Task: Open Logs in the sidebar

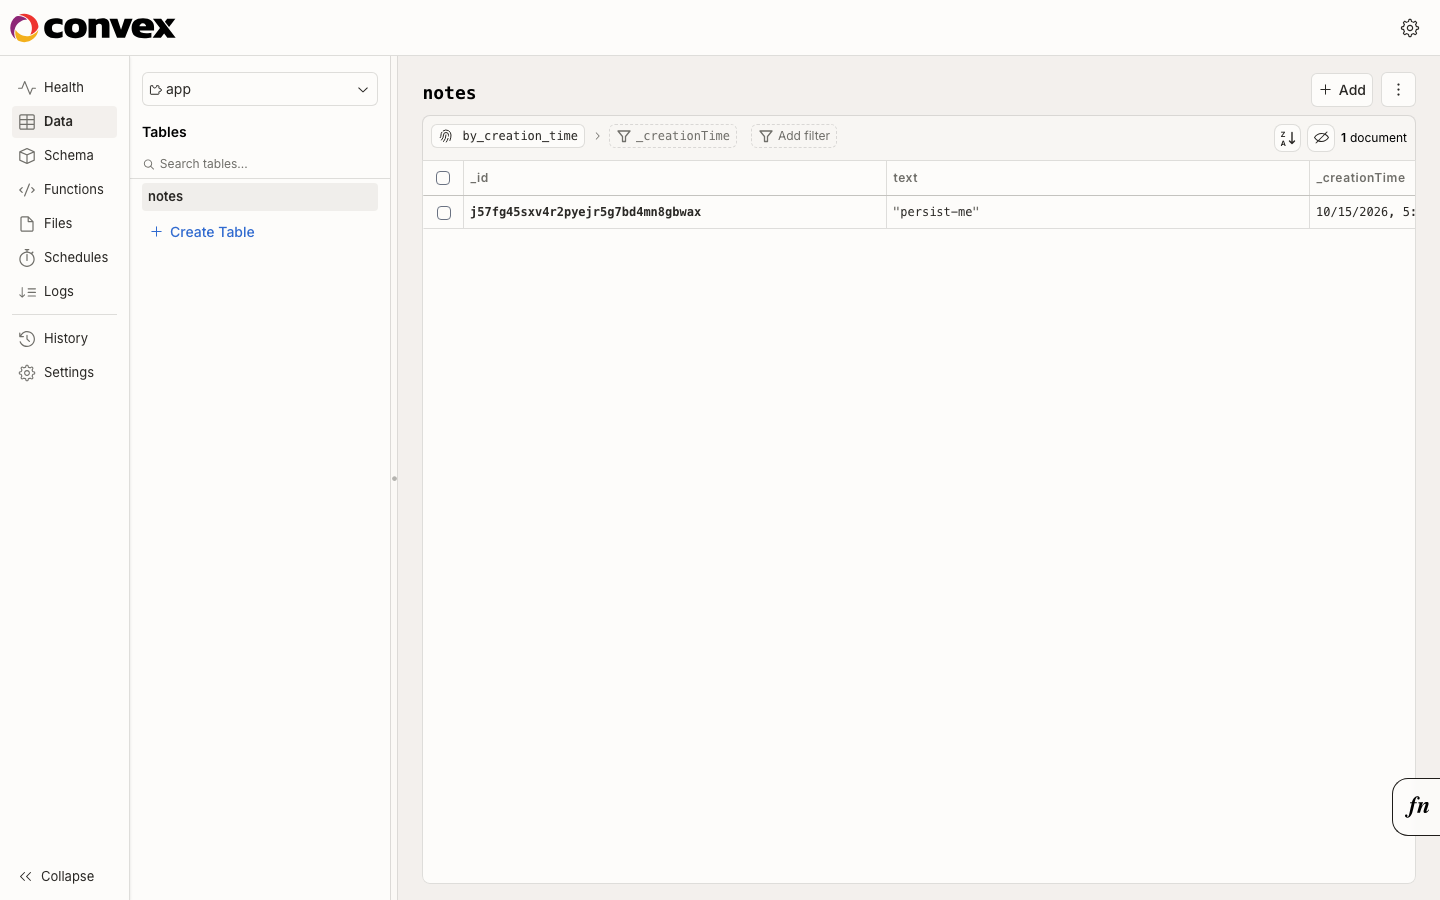Action: [x=64, y=292]
